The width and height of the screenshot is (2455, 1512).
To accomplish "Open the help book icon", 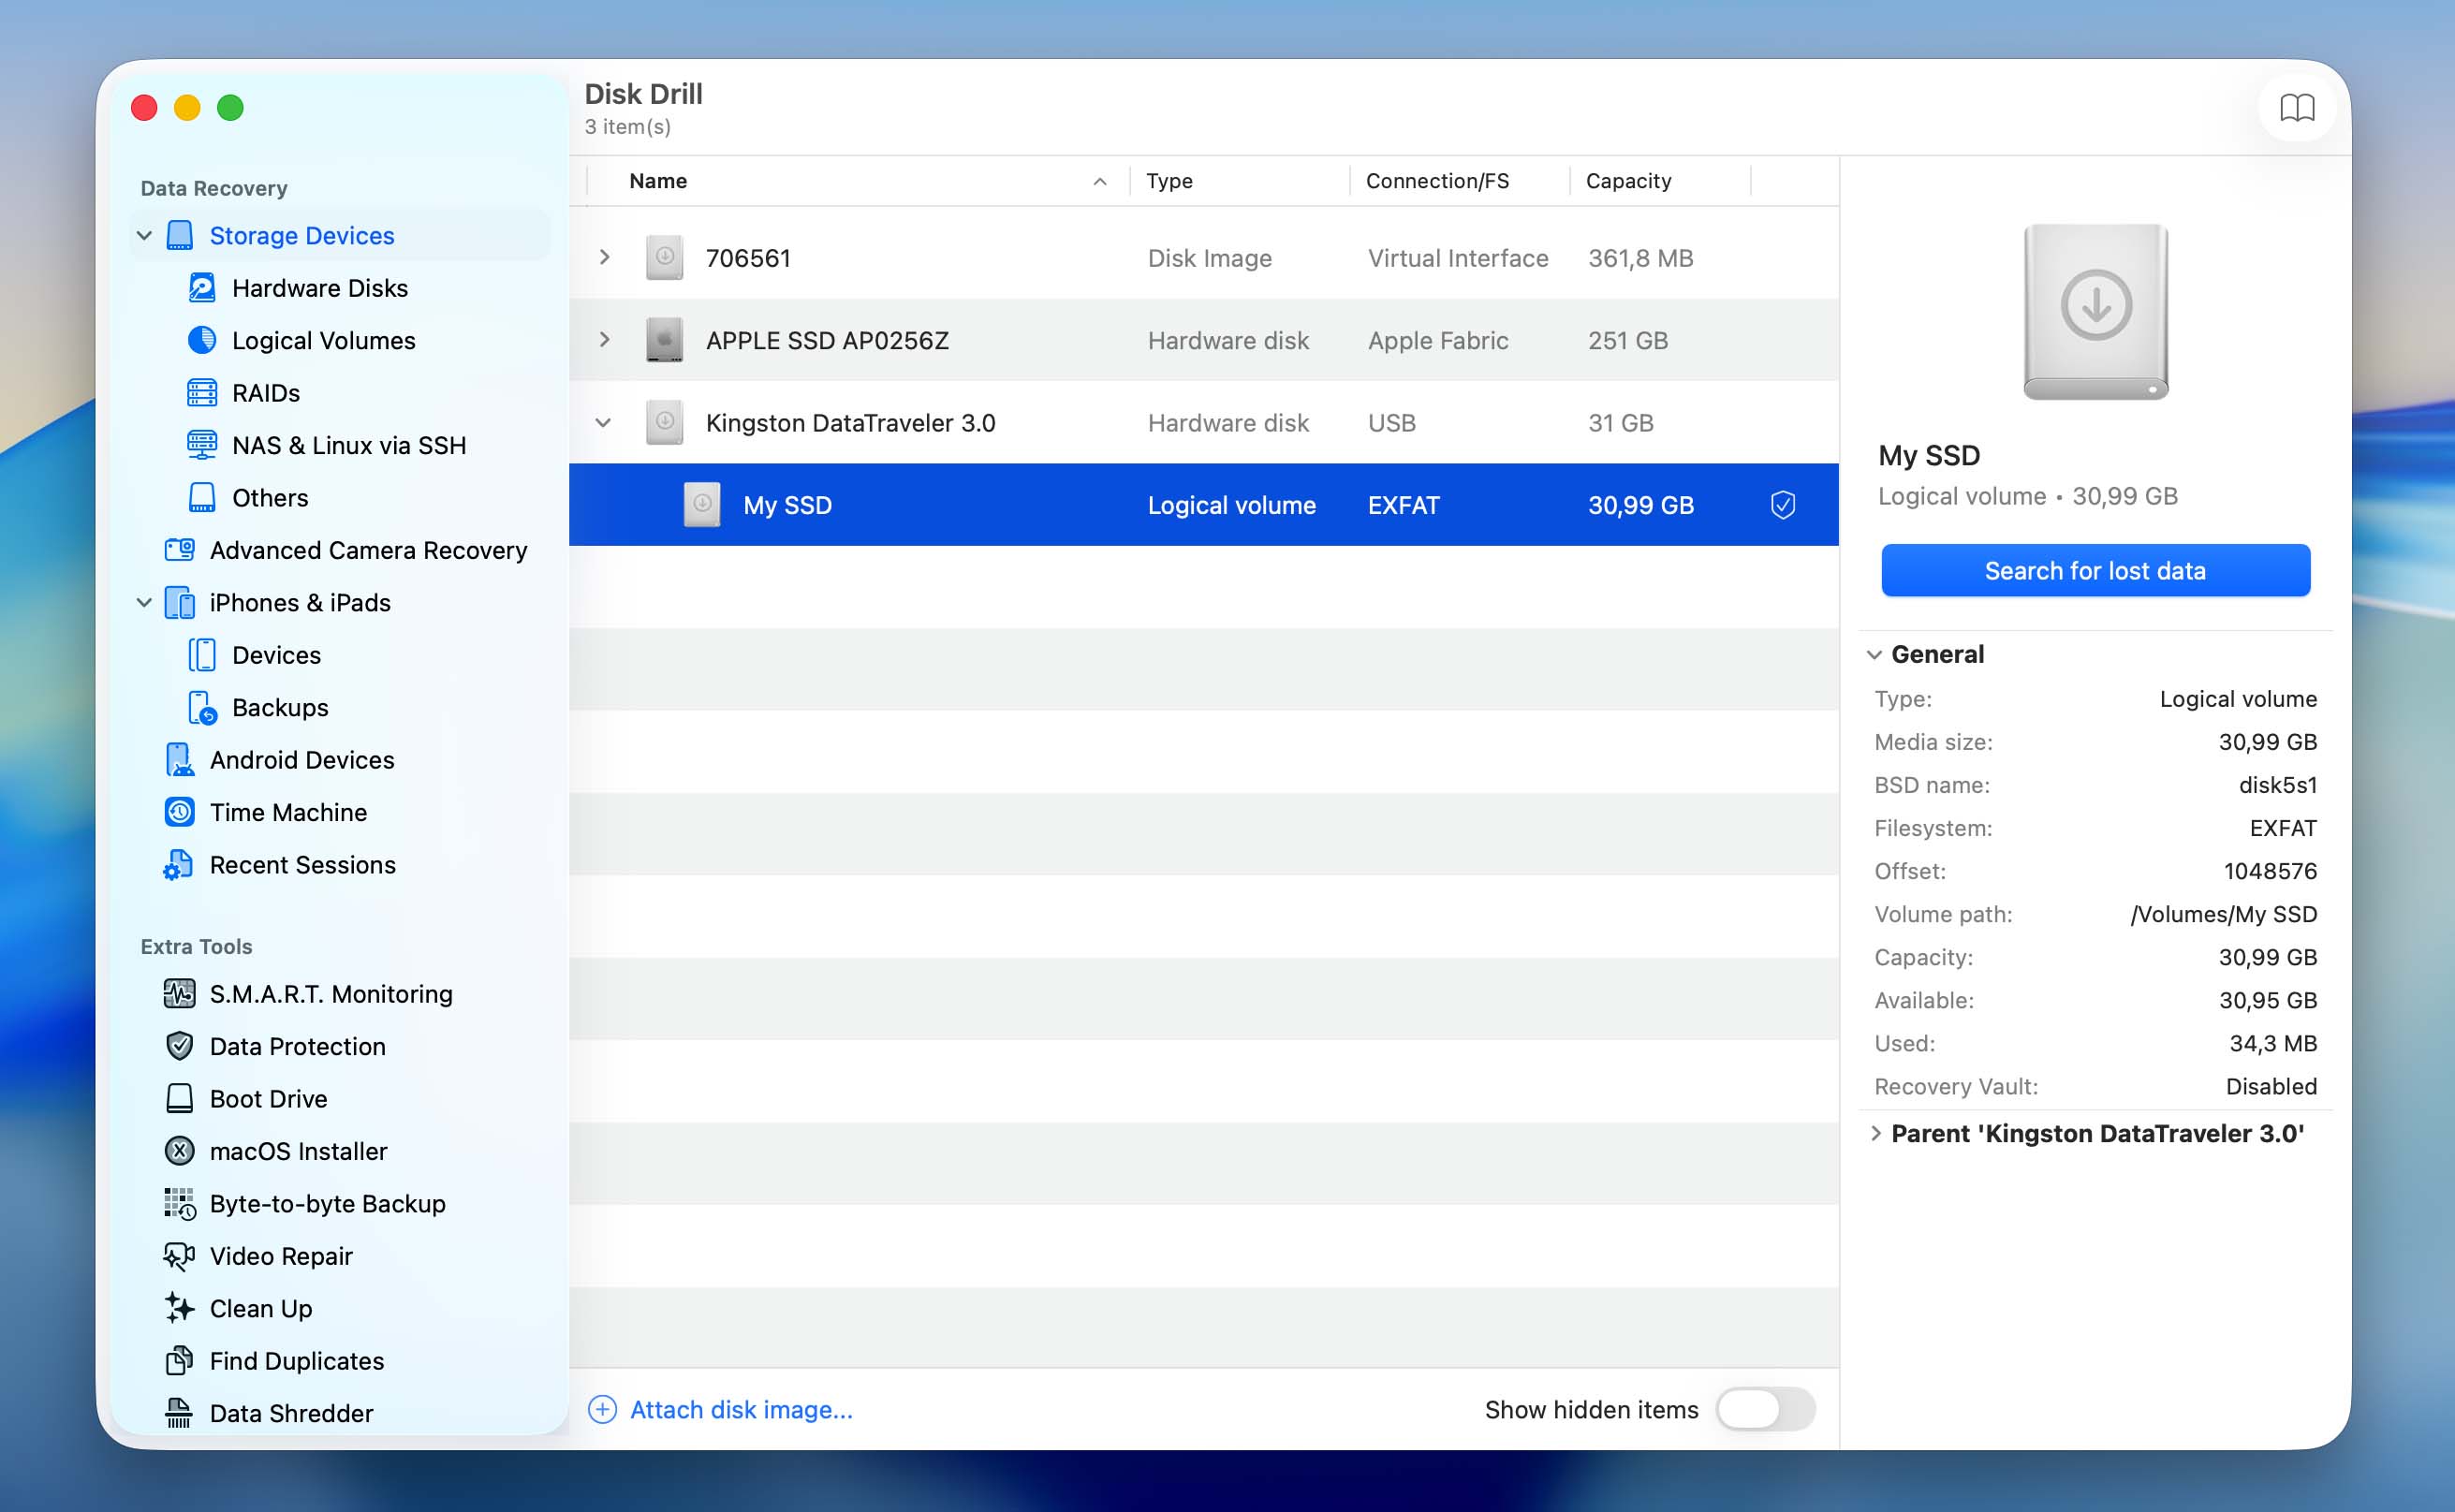I will click(2296, 107).
